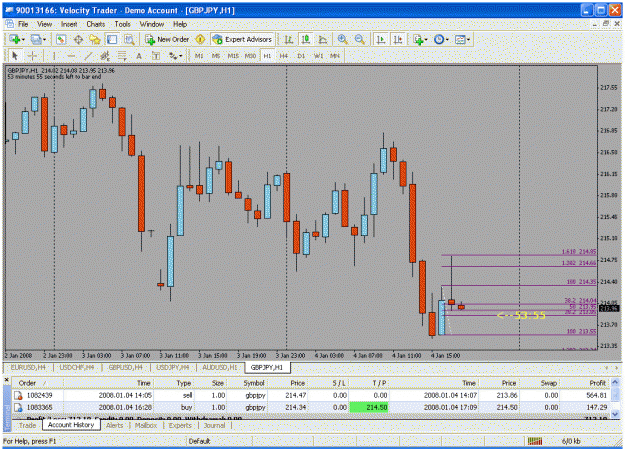Select the Fibonacci Retracement tool
The height and width of the screenshot is (449, 625).
point(122,56)
